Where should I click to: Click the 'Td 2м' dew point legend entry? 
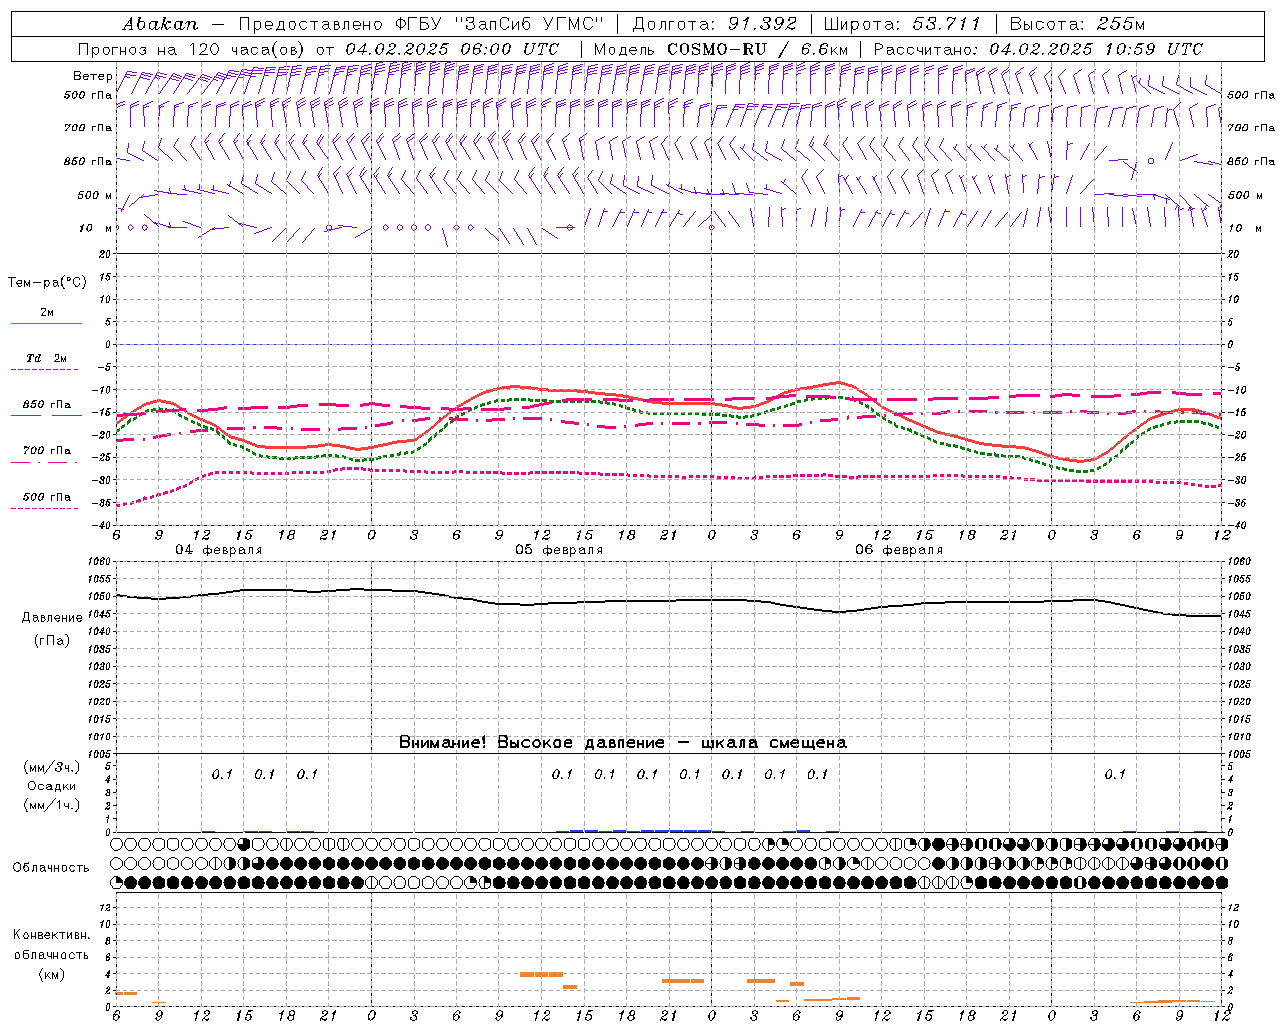47,358
